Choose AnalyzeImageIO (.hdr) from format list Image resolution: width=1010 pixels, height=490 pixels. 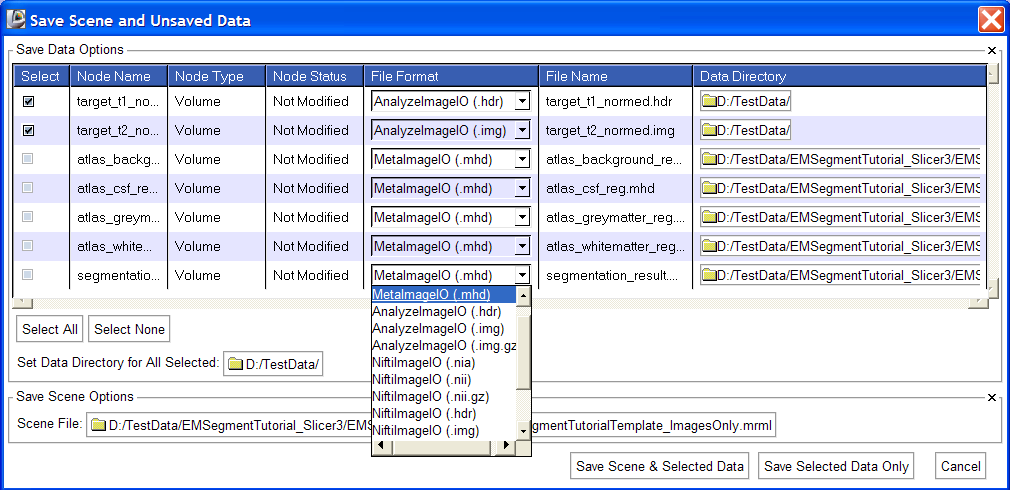[x=436, y=311]
